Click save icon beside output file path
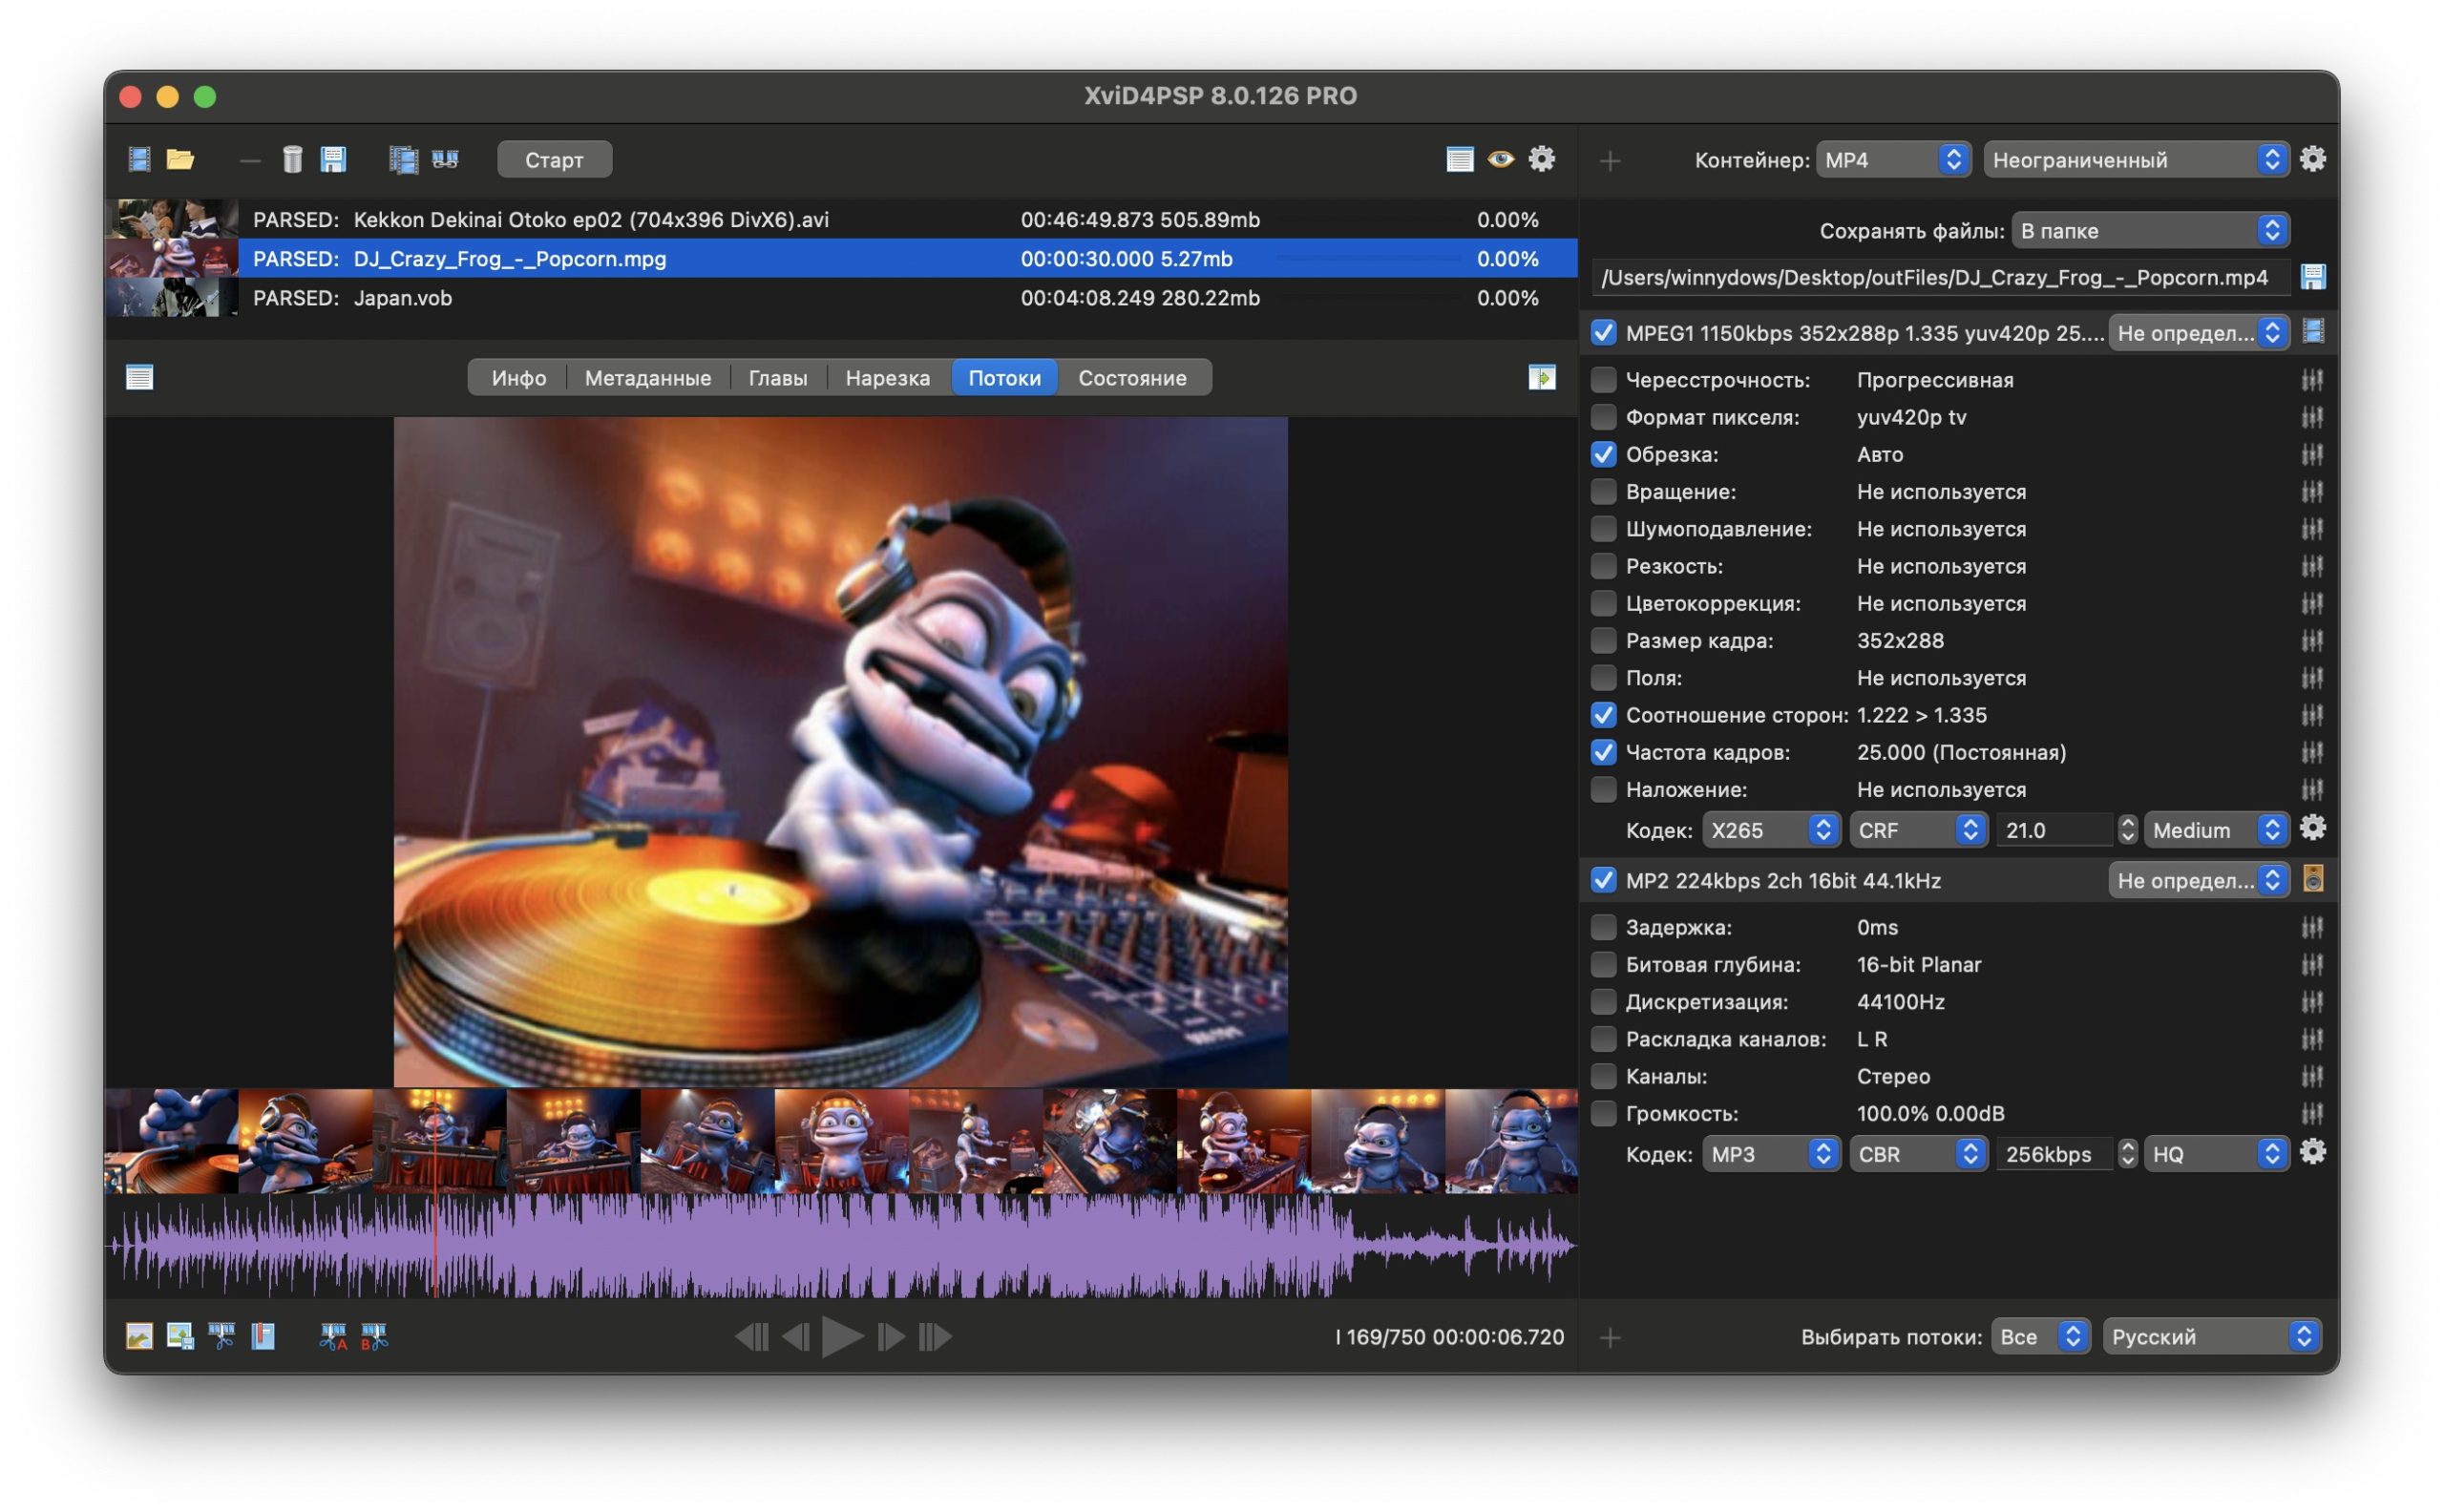 click(x=2313, y=278)
